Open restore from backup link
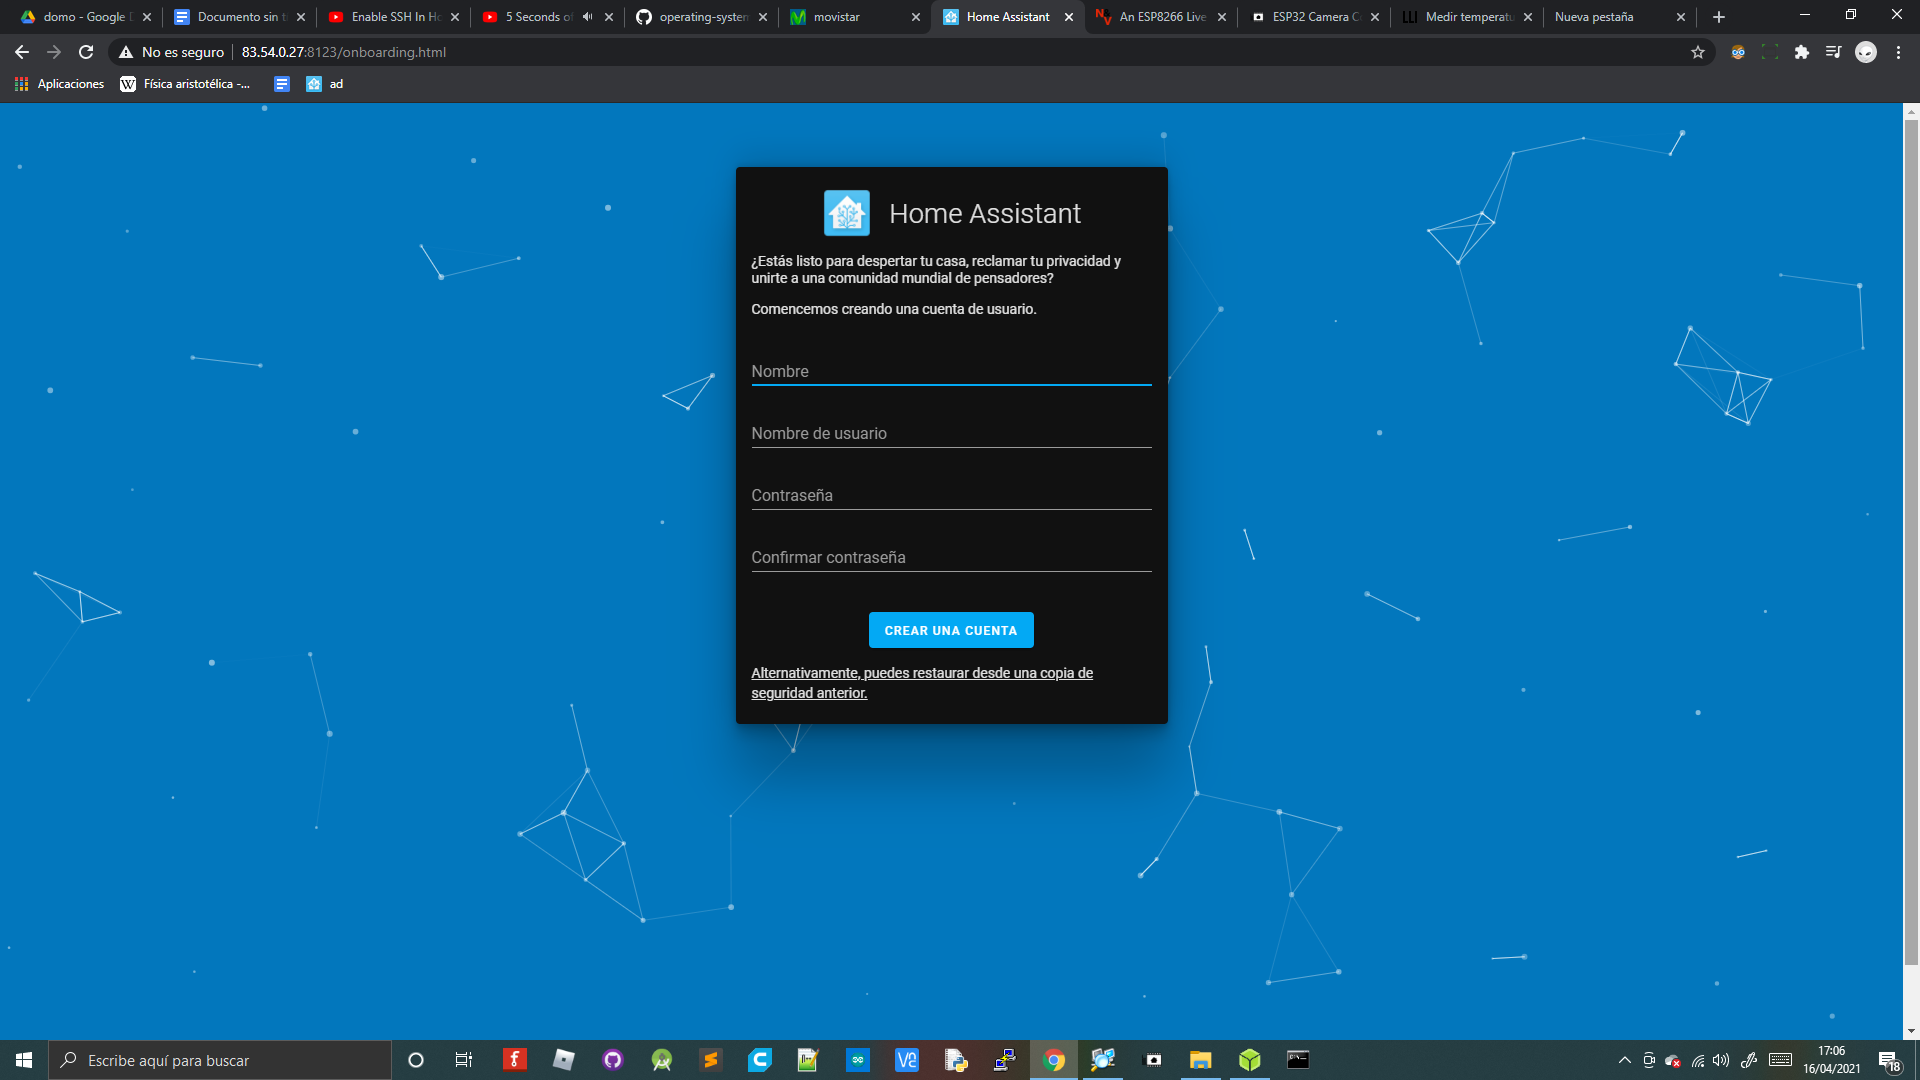1920x1080 pixels. point(921,682)
